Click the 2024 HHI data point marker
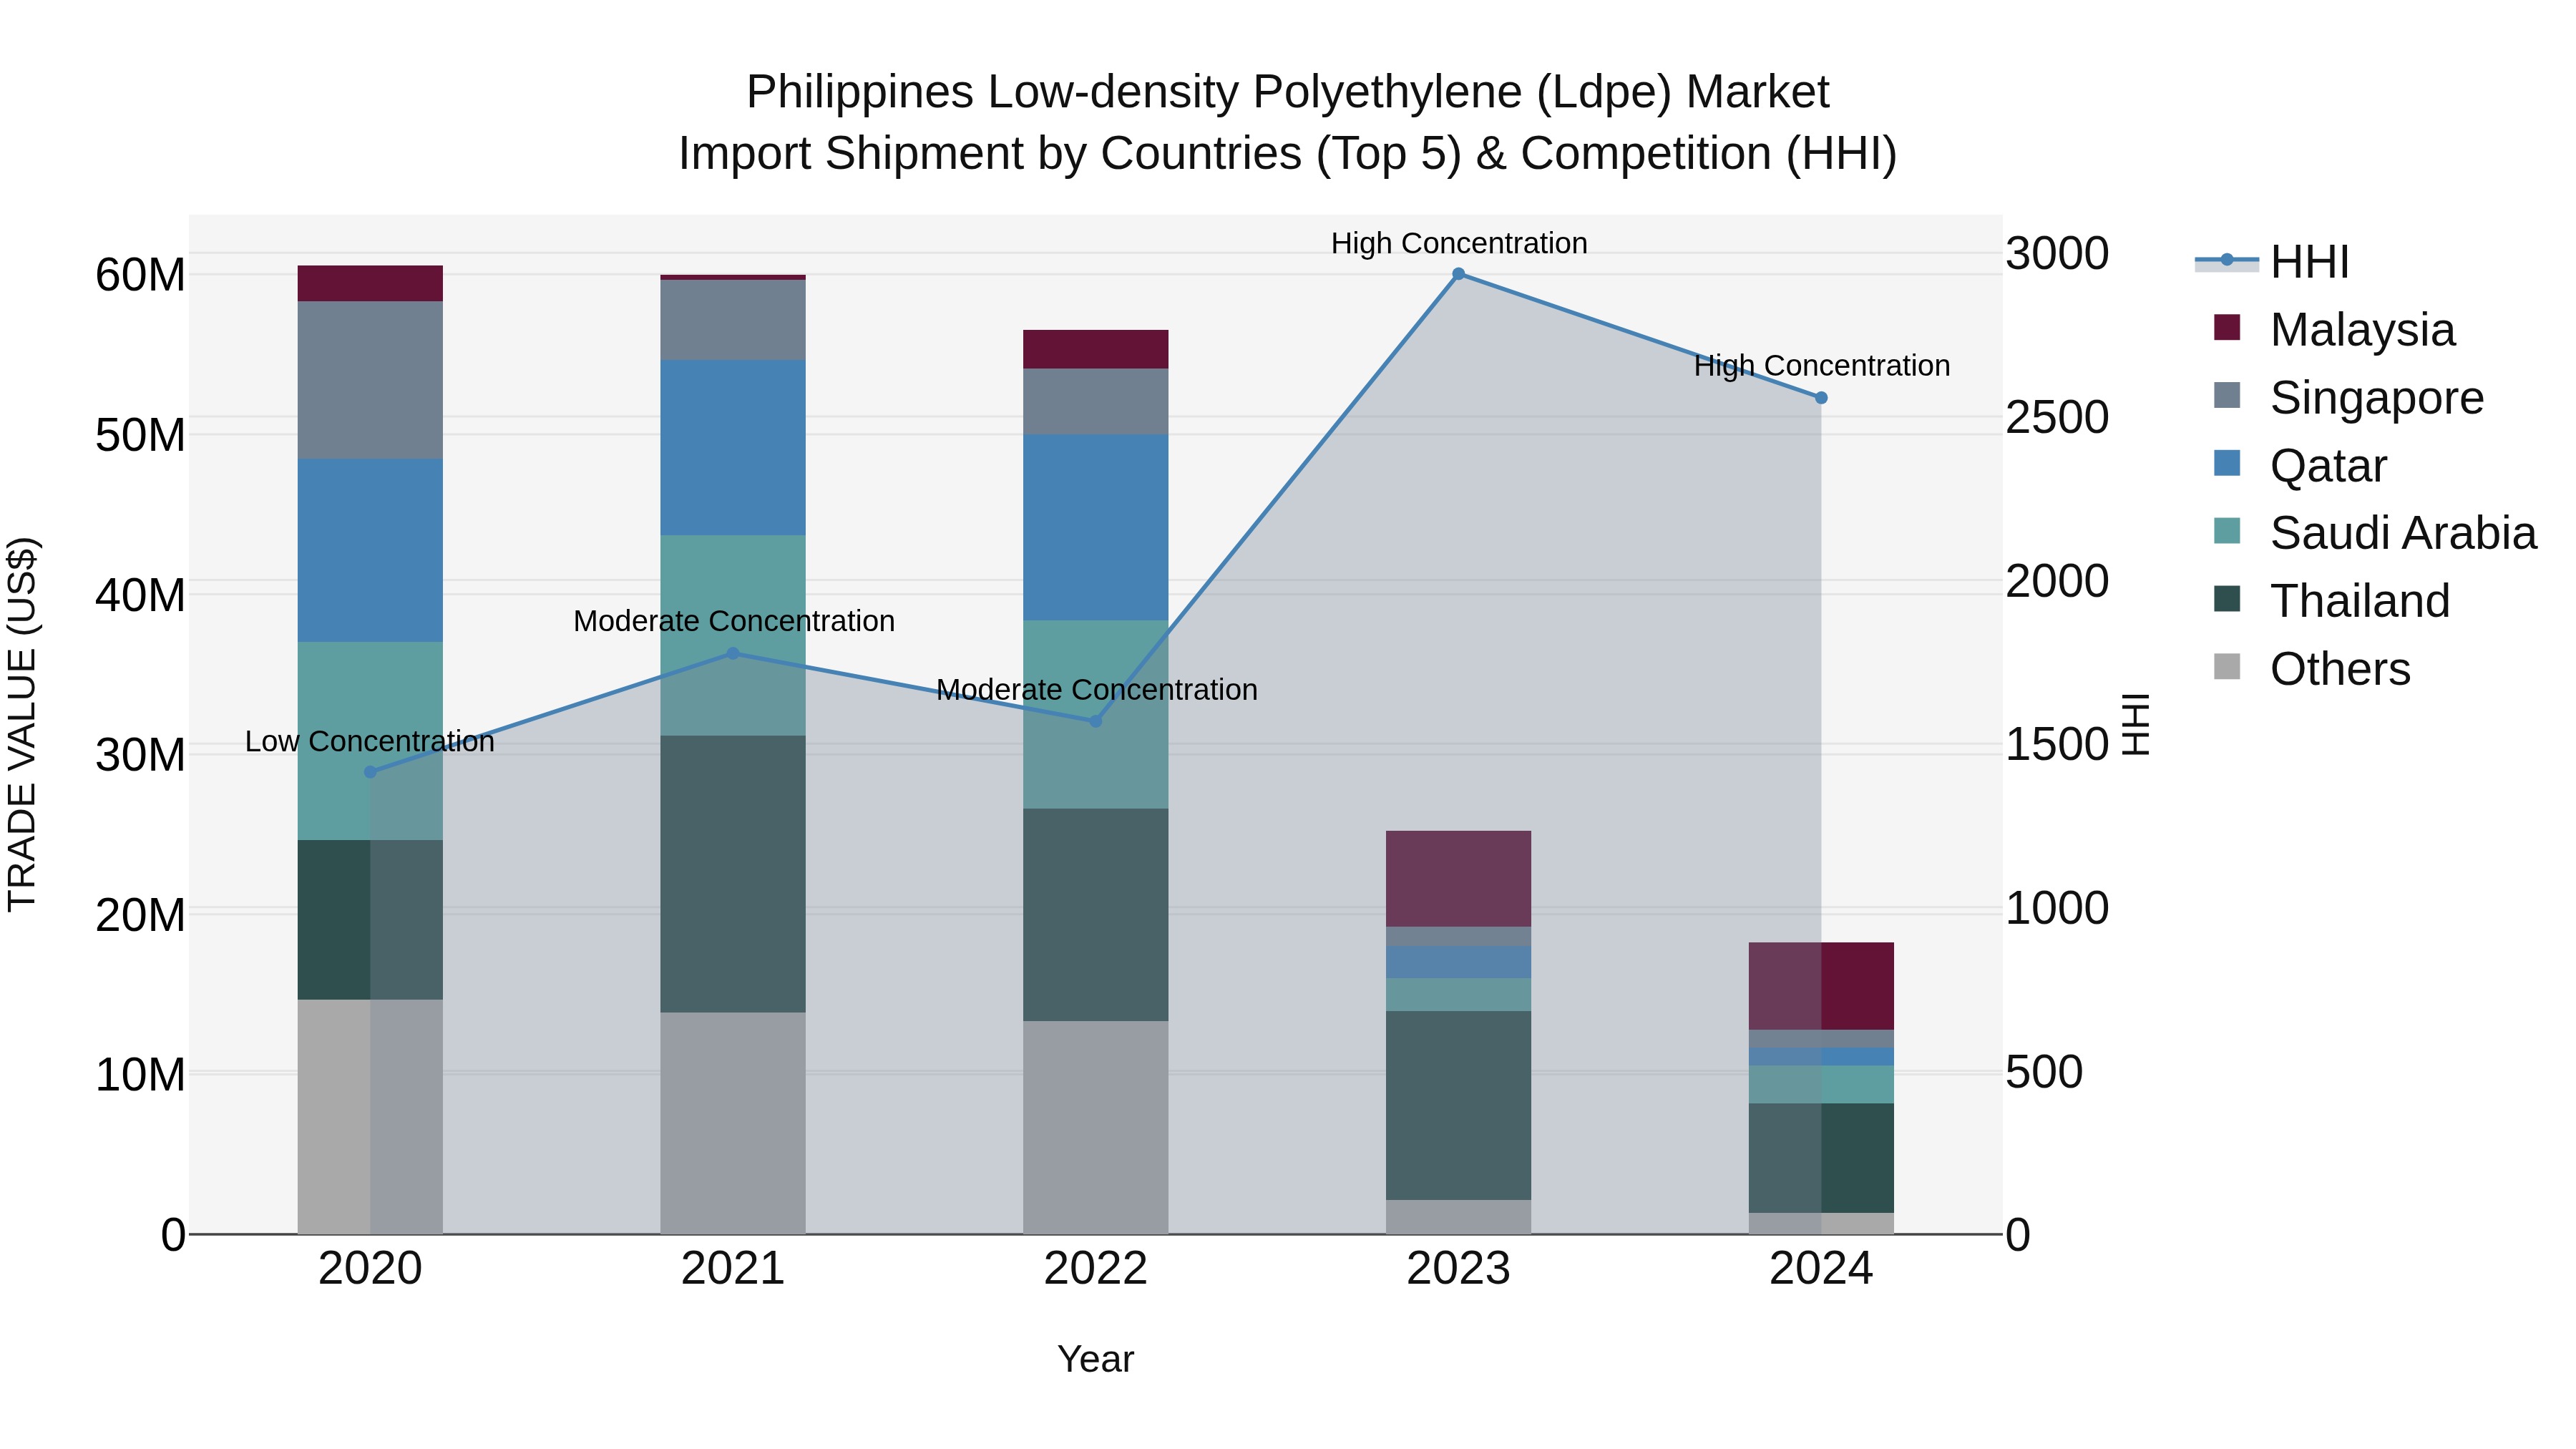Image resolution: width=2576 pixels, height=1449 pixels. point(1821,398)
